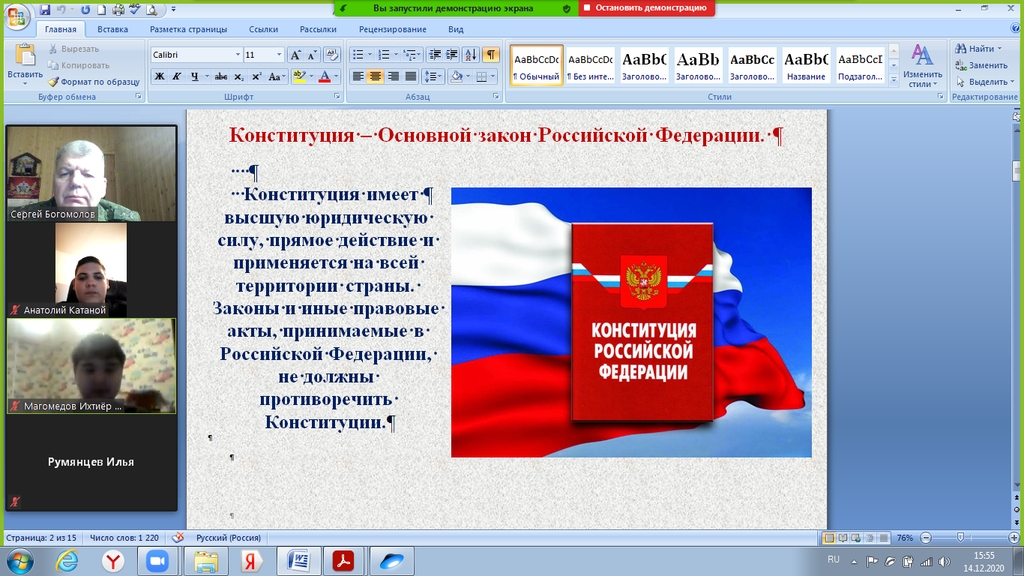Click Сергей Богомолов video thumbnail
Viewport: 1024px width, 576px height.
pyautogui.click(x=91, y=174)
